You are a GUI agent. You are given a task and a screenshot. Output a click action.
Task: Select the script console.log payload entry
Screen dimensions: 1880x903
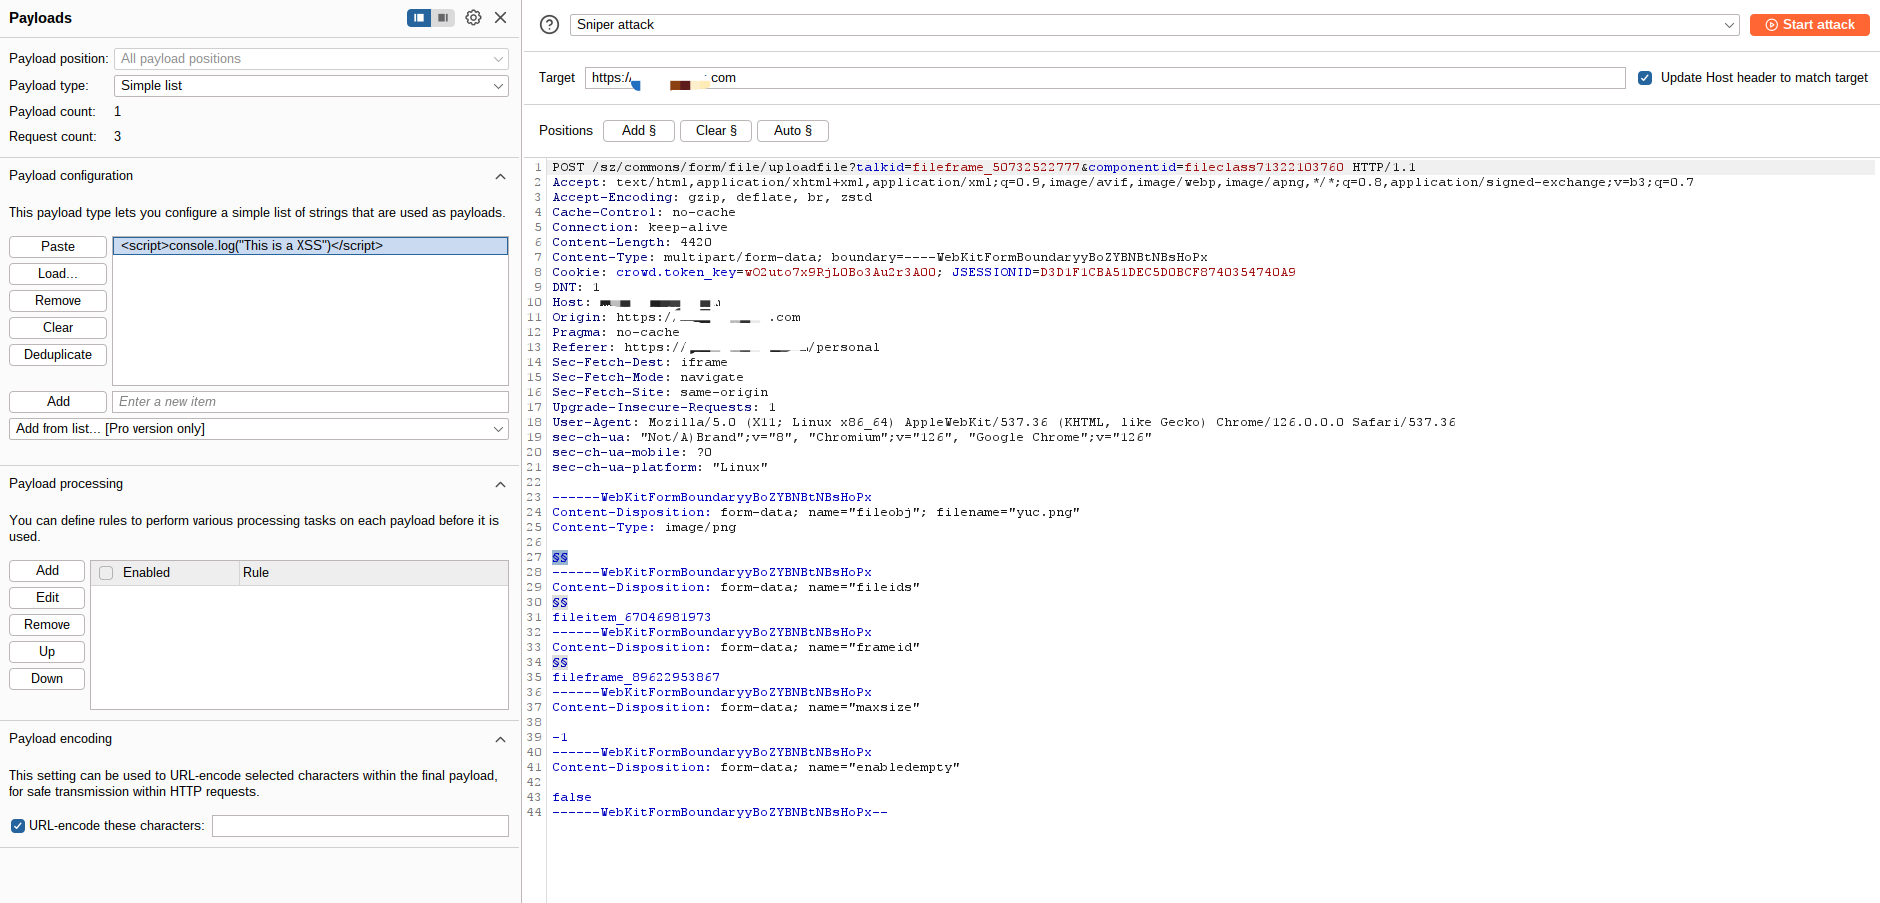(310, 246)
